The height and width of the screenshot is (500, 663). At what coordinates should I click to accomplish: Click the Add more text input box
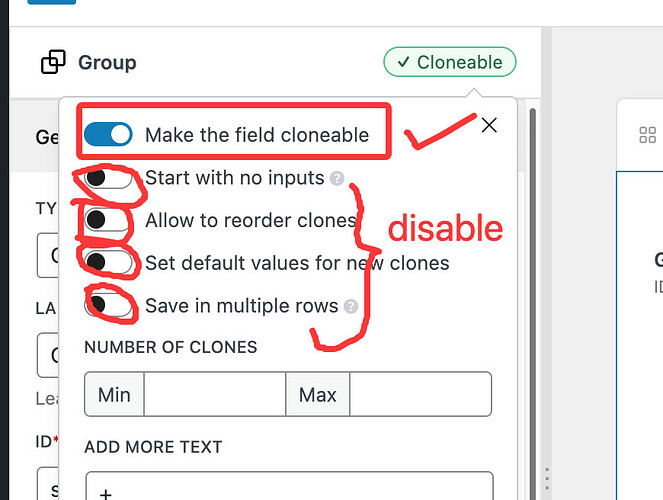289,486
